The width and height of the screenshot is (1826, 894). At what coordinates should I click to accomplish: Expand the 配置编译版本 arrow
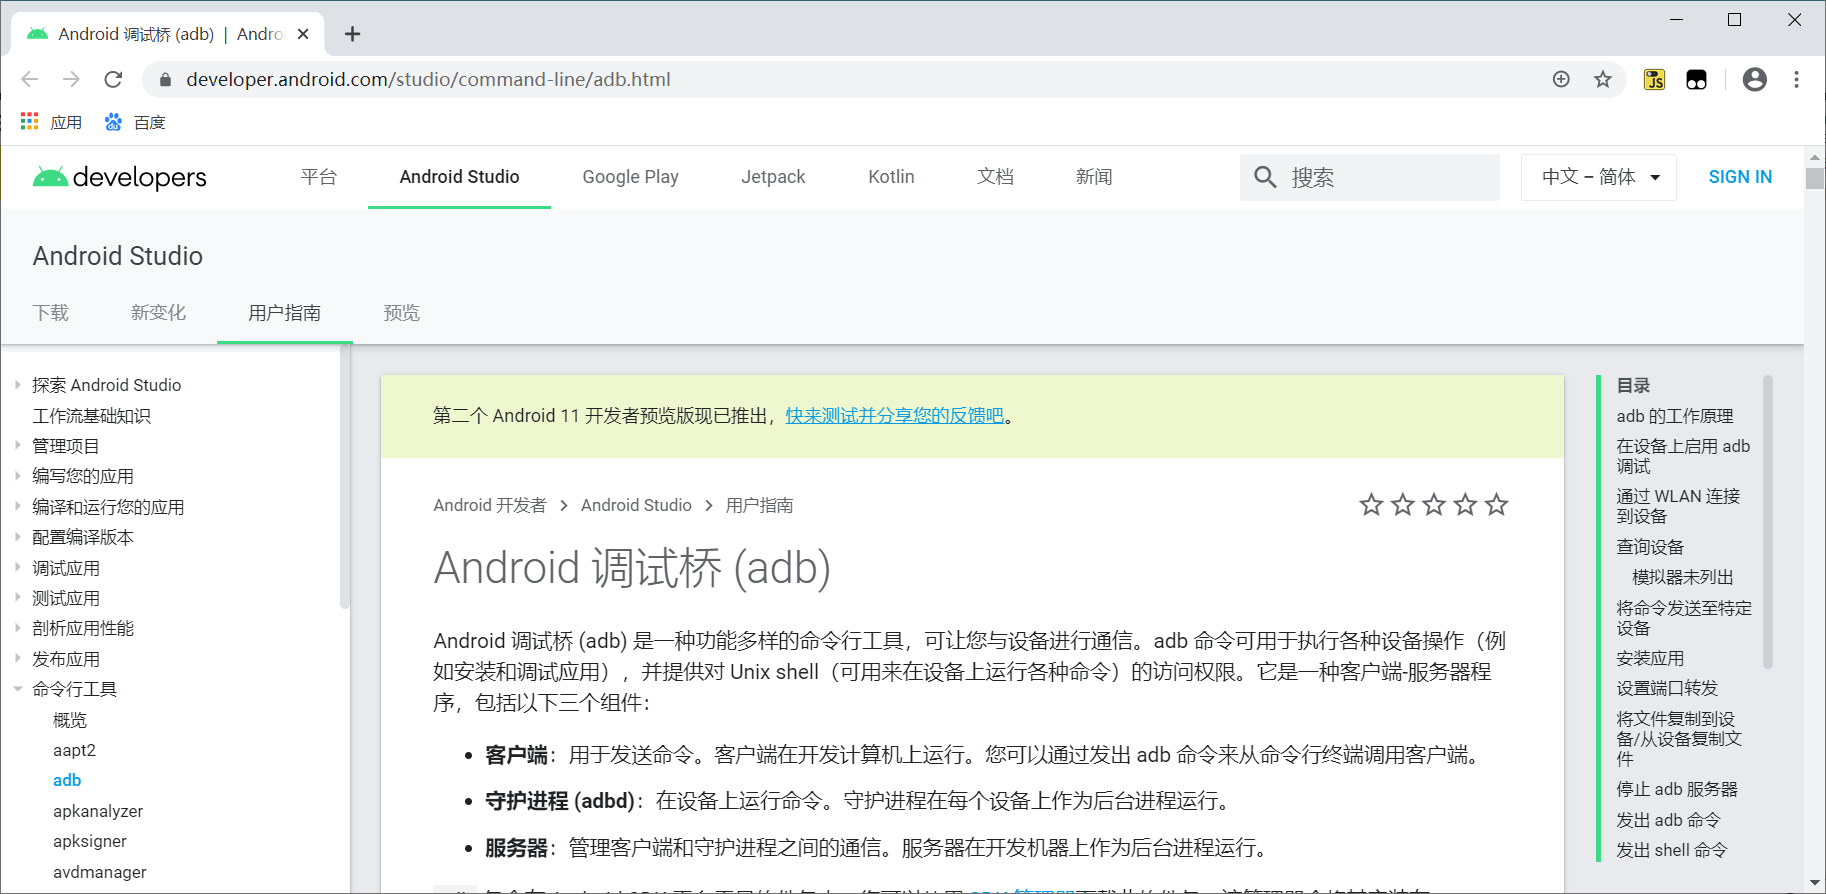[x=17, y=537]
